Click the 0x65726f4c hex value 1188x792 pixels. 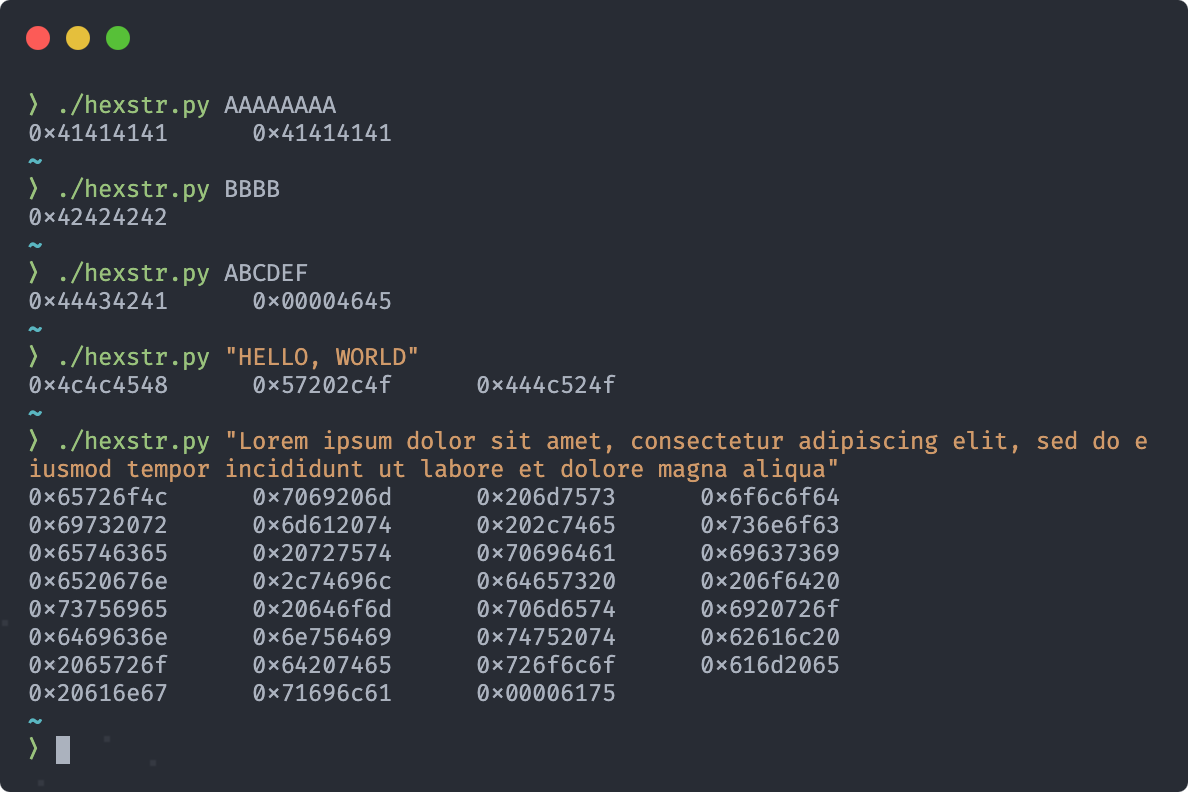pos(98,497)
